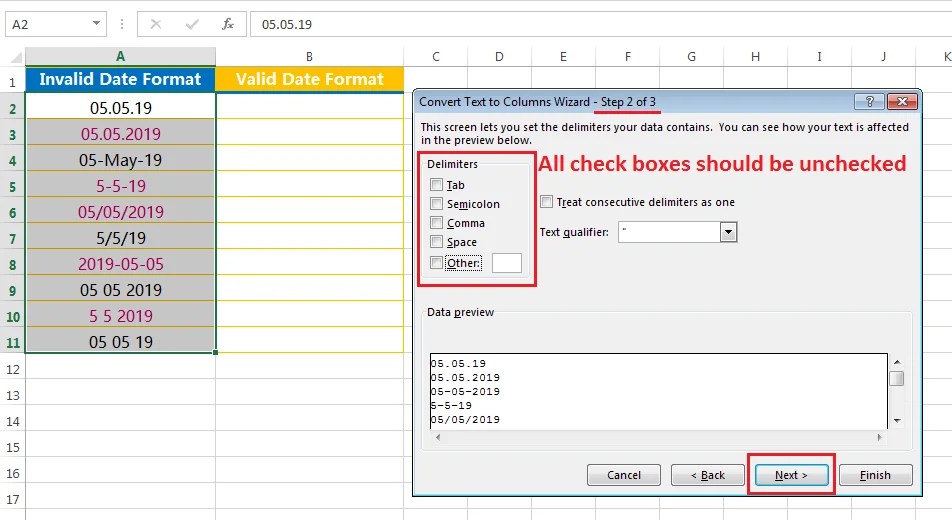Enable Treat consecutive delimiters as one
The width and height of the screenshot is (952, 520).
(x=546, y=202)
